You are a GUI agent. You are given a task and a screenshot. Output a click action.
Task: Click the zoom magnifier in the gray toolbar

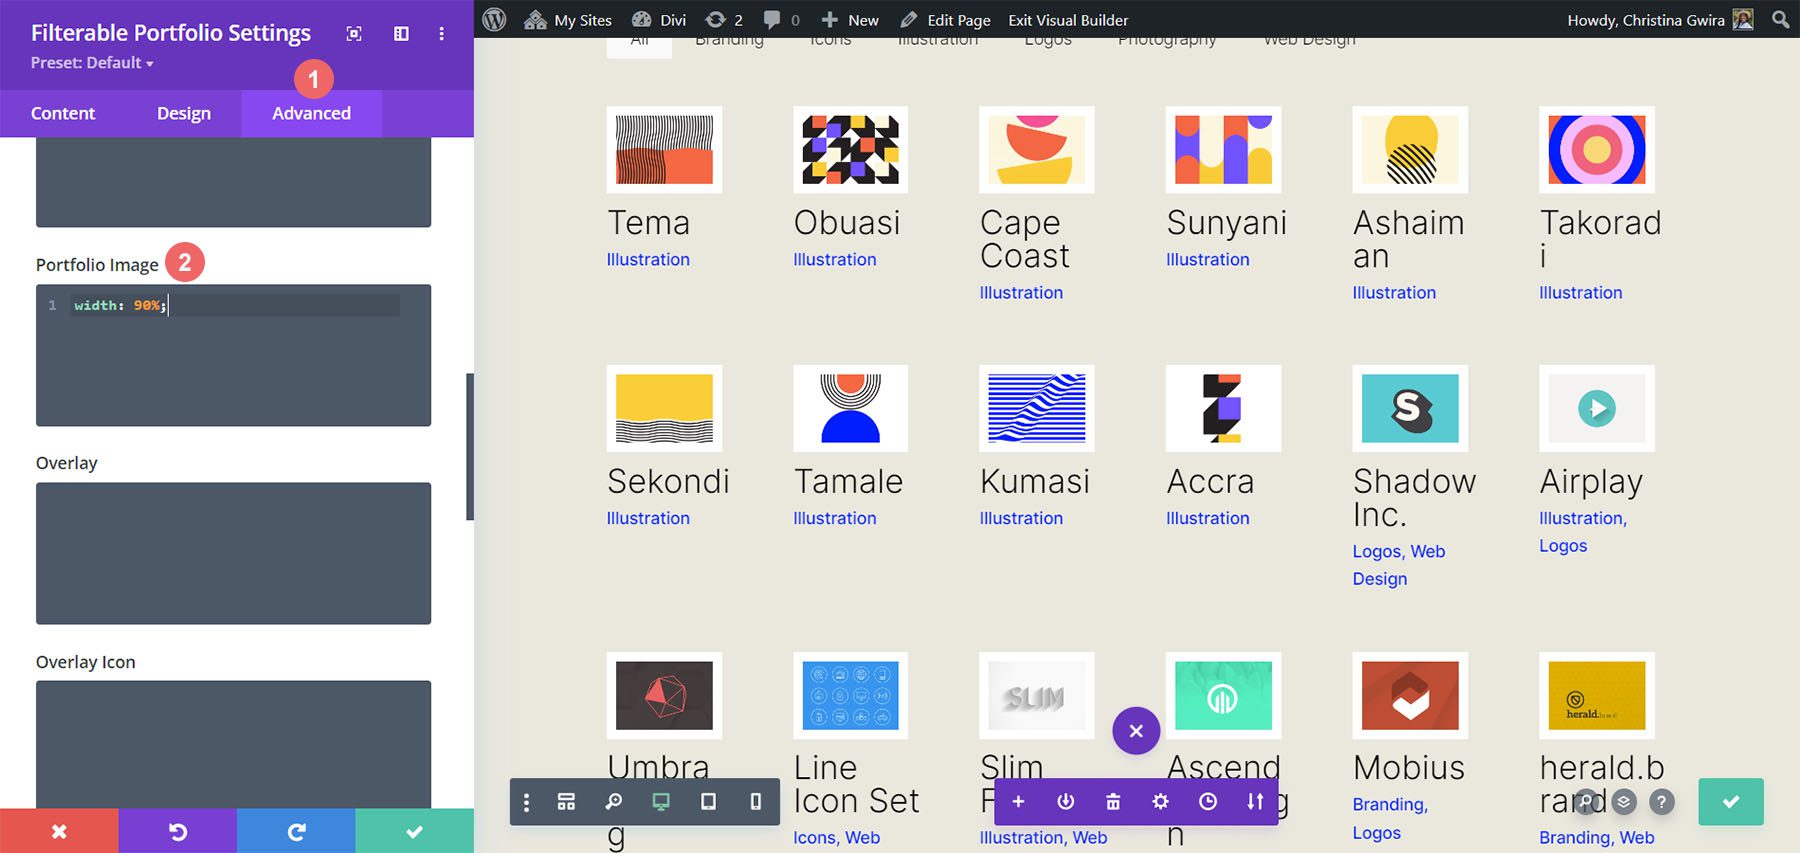tap(614, 802)
